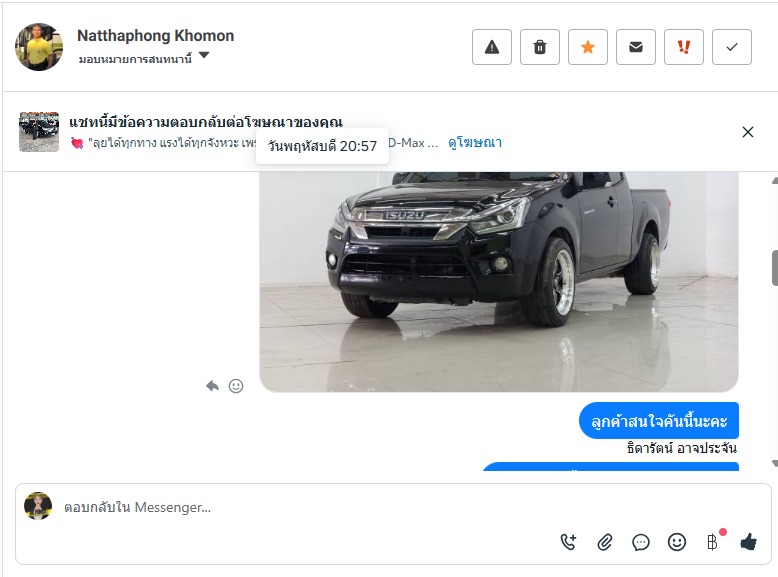
Task: Delete conversation using the trash icon
Action: (540, 47)
